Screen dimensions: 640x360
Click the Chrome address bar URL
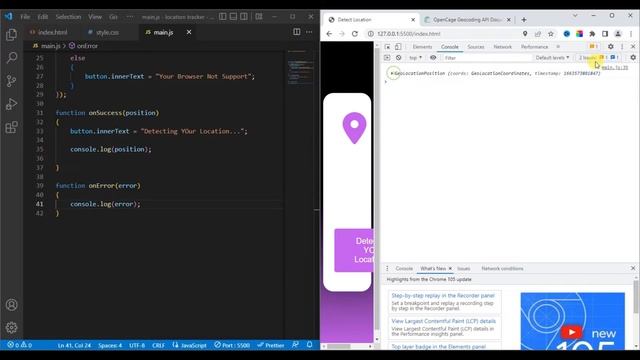point(409,34)
